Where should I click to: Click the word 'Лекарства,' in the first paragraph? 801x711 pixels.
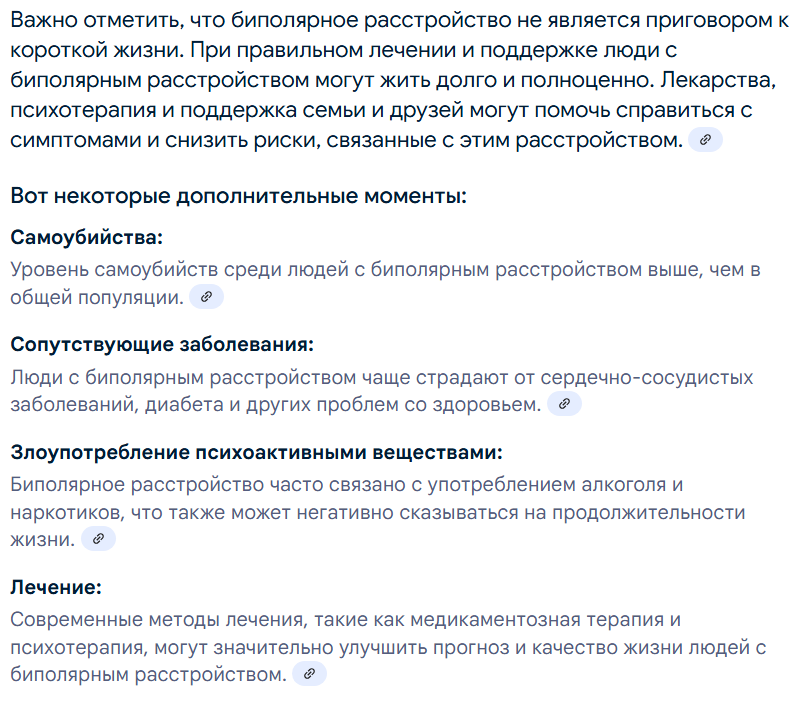(x=718, y=80)
